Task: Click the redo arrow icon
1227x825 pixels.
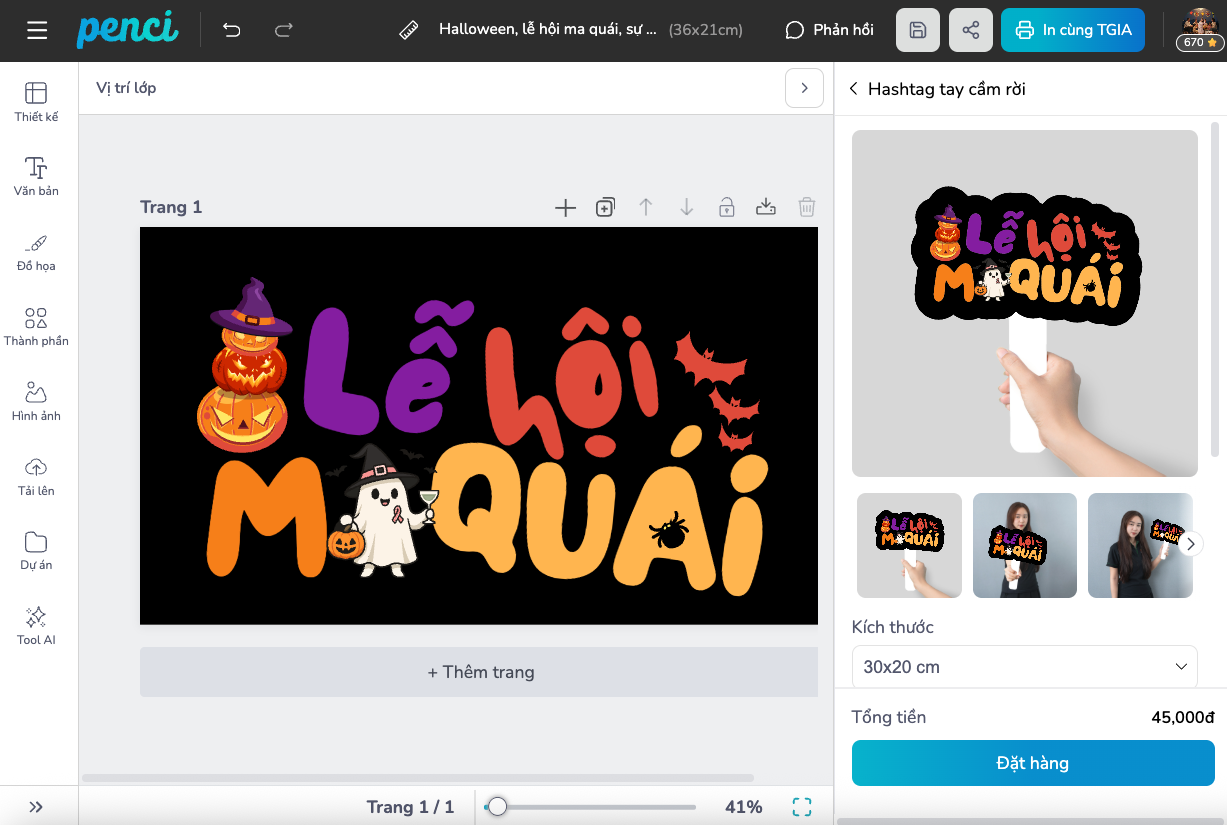Action: (284, 30)
